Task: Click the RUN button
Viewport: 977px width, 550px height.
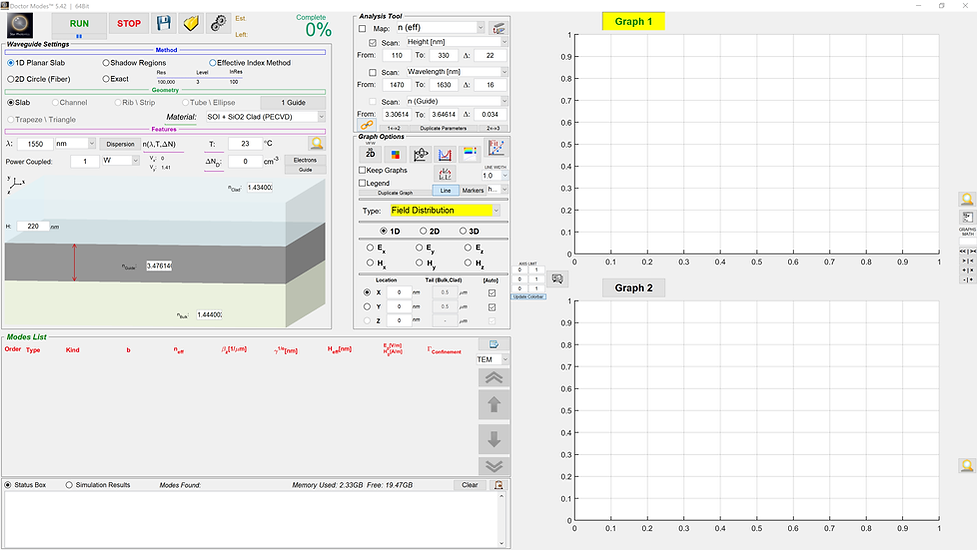Action: [79, 24]
